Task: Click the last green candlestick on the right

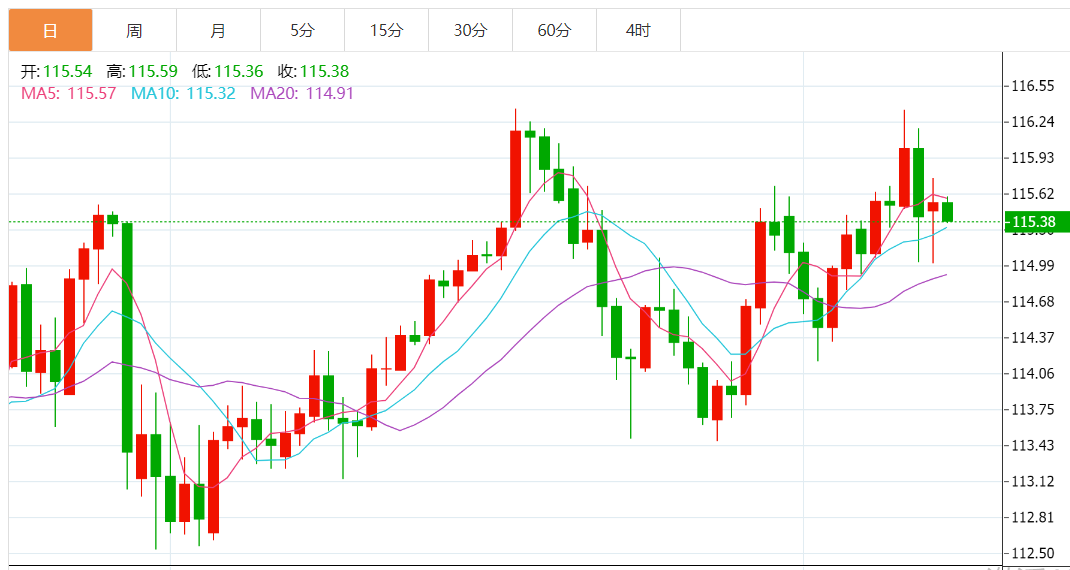Action: pyautogui.click(x=947, y=211)
